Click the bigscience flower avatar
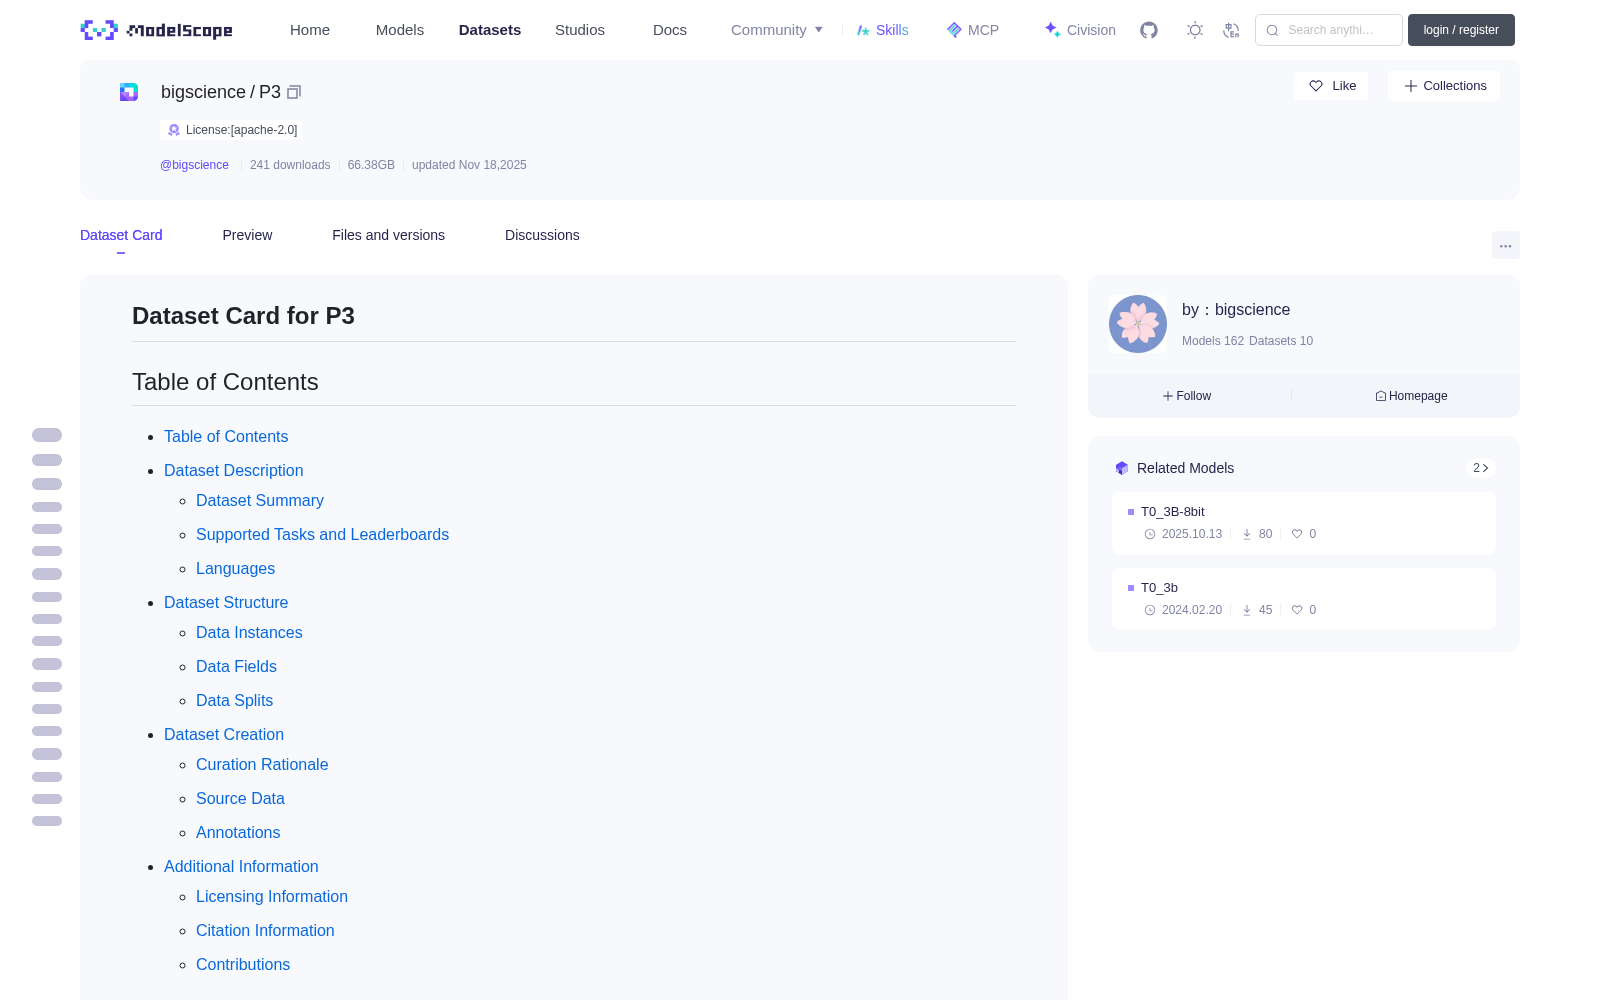 click(1138, 324)
